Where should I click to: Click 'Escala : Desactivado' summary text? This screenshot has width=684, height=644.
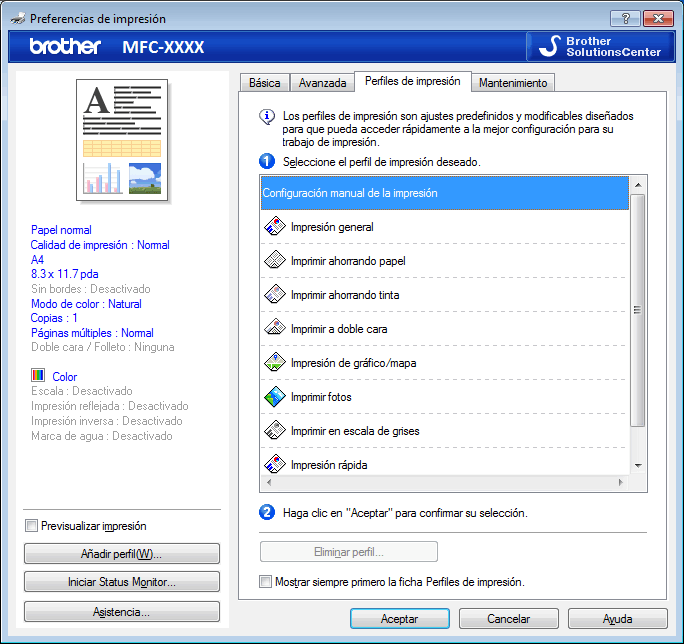tap(82, 391)
